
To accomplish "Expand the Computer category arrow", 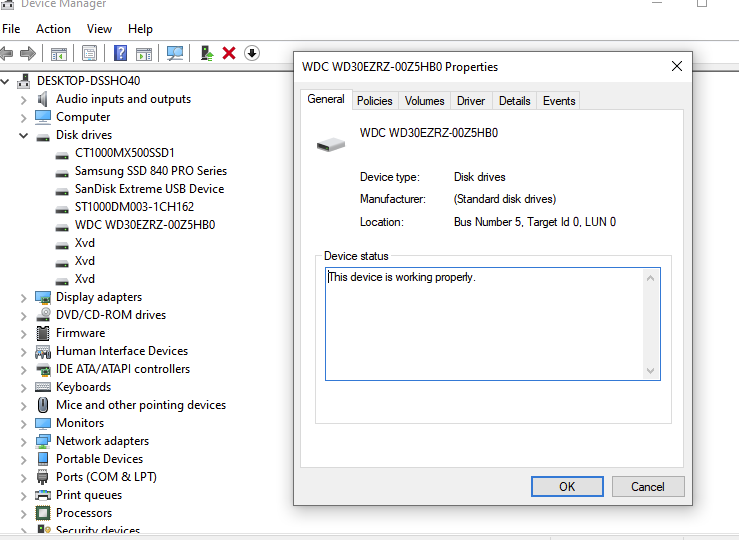I will click(24, 118).
